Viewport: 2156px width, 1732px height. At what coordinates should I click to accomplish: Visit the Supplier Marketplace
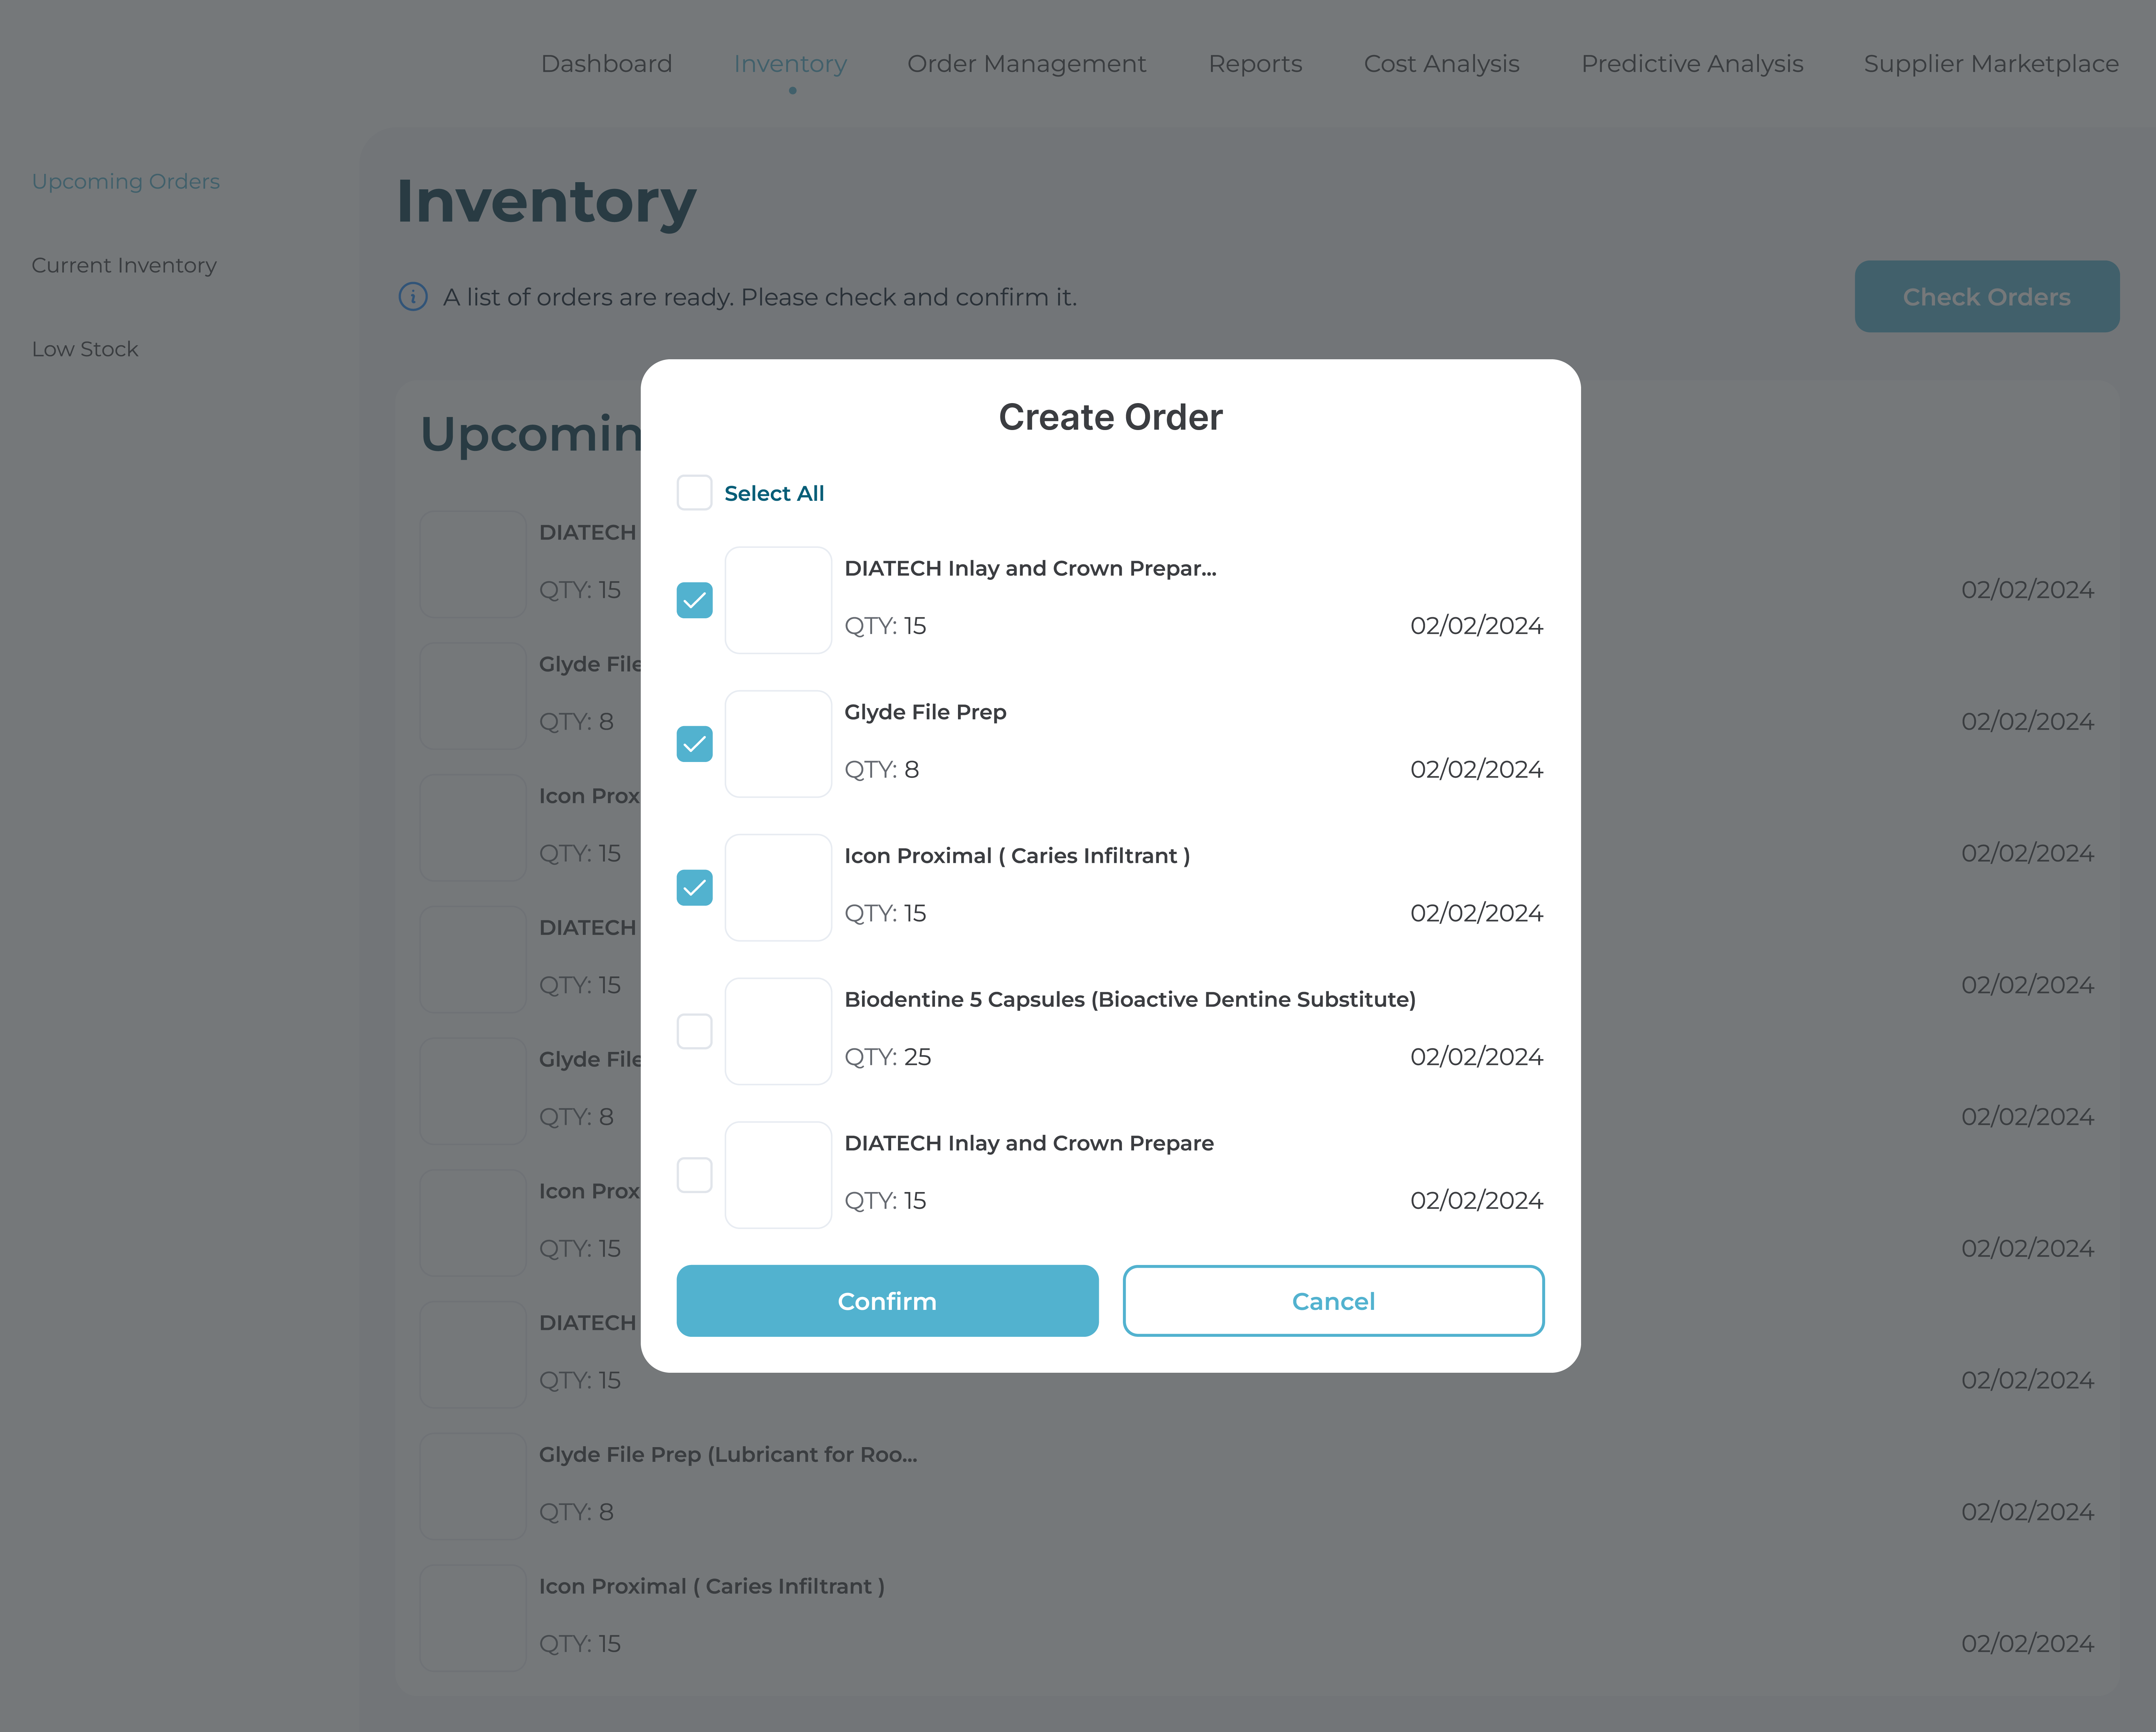pyautogui.click(x=1990, y=63)
